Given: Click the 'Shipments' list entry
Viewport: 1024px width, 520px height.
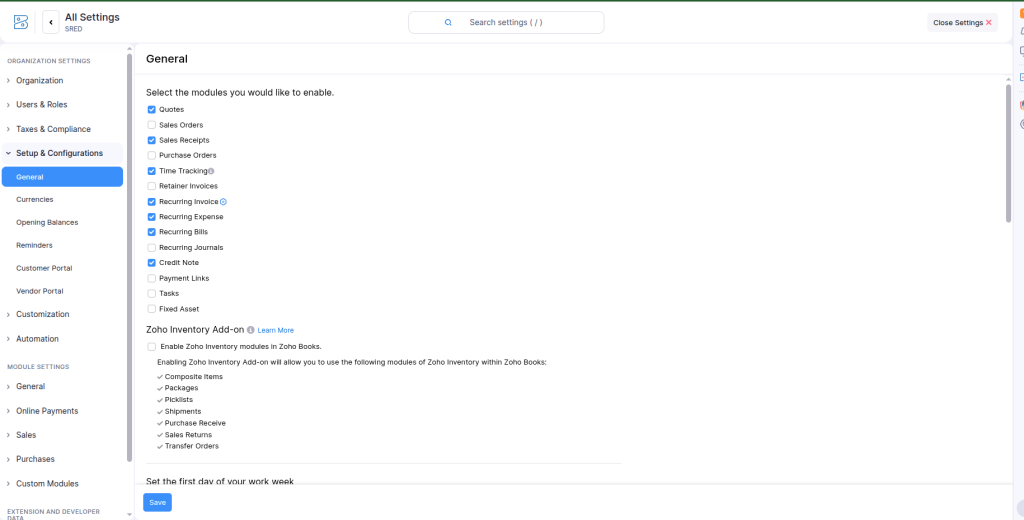Looking at the screenshot, I should (x=183, y=412).
